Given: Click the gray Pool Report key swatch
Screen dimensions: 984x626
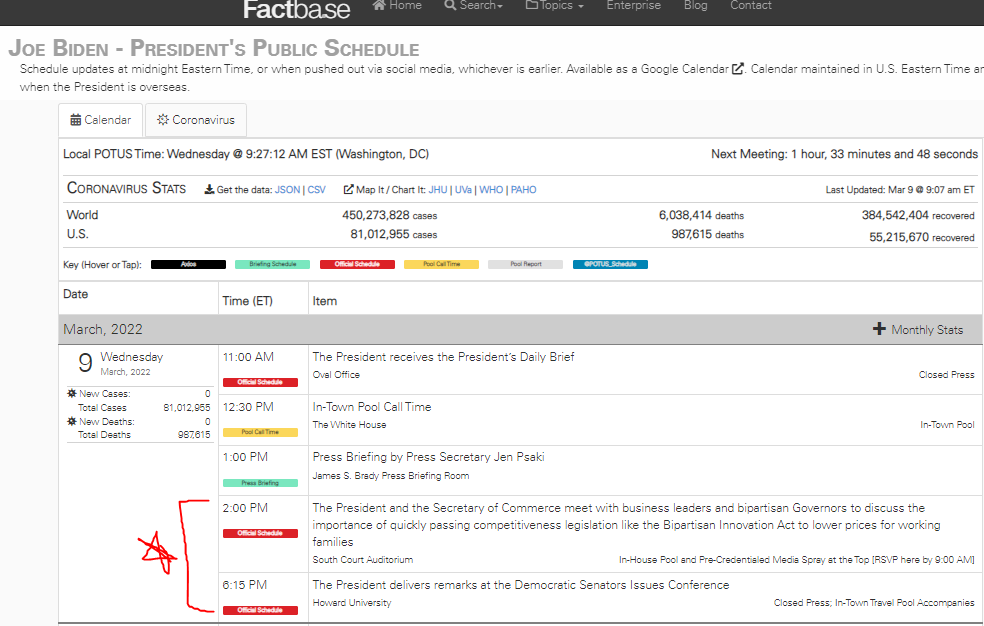Looking at the screenshot, I should [x=525, y=265].
